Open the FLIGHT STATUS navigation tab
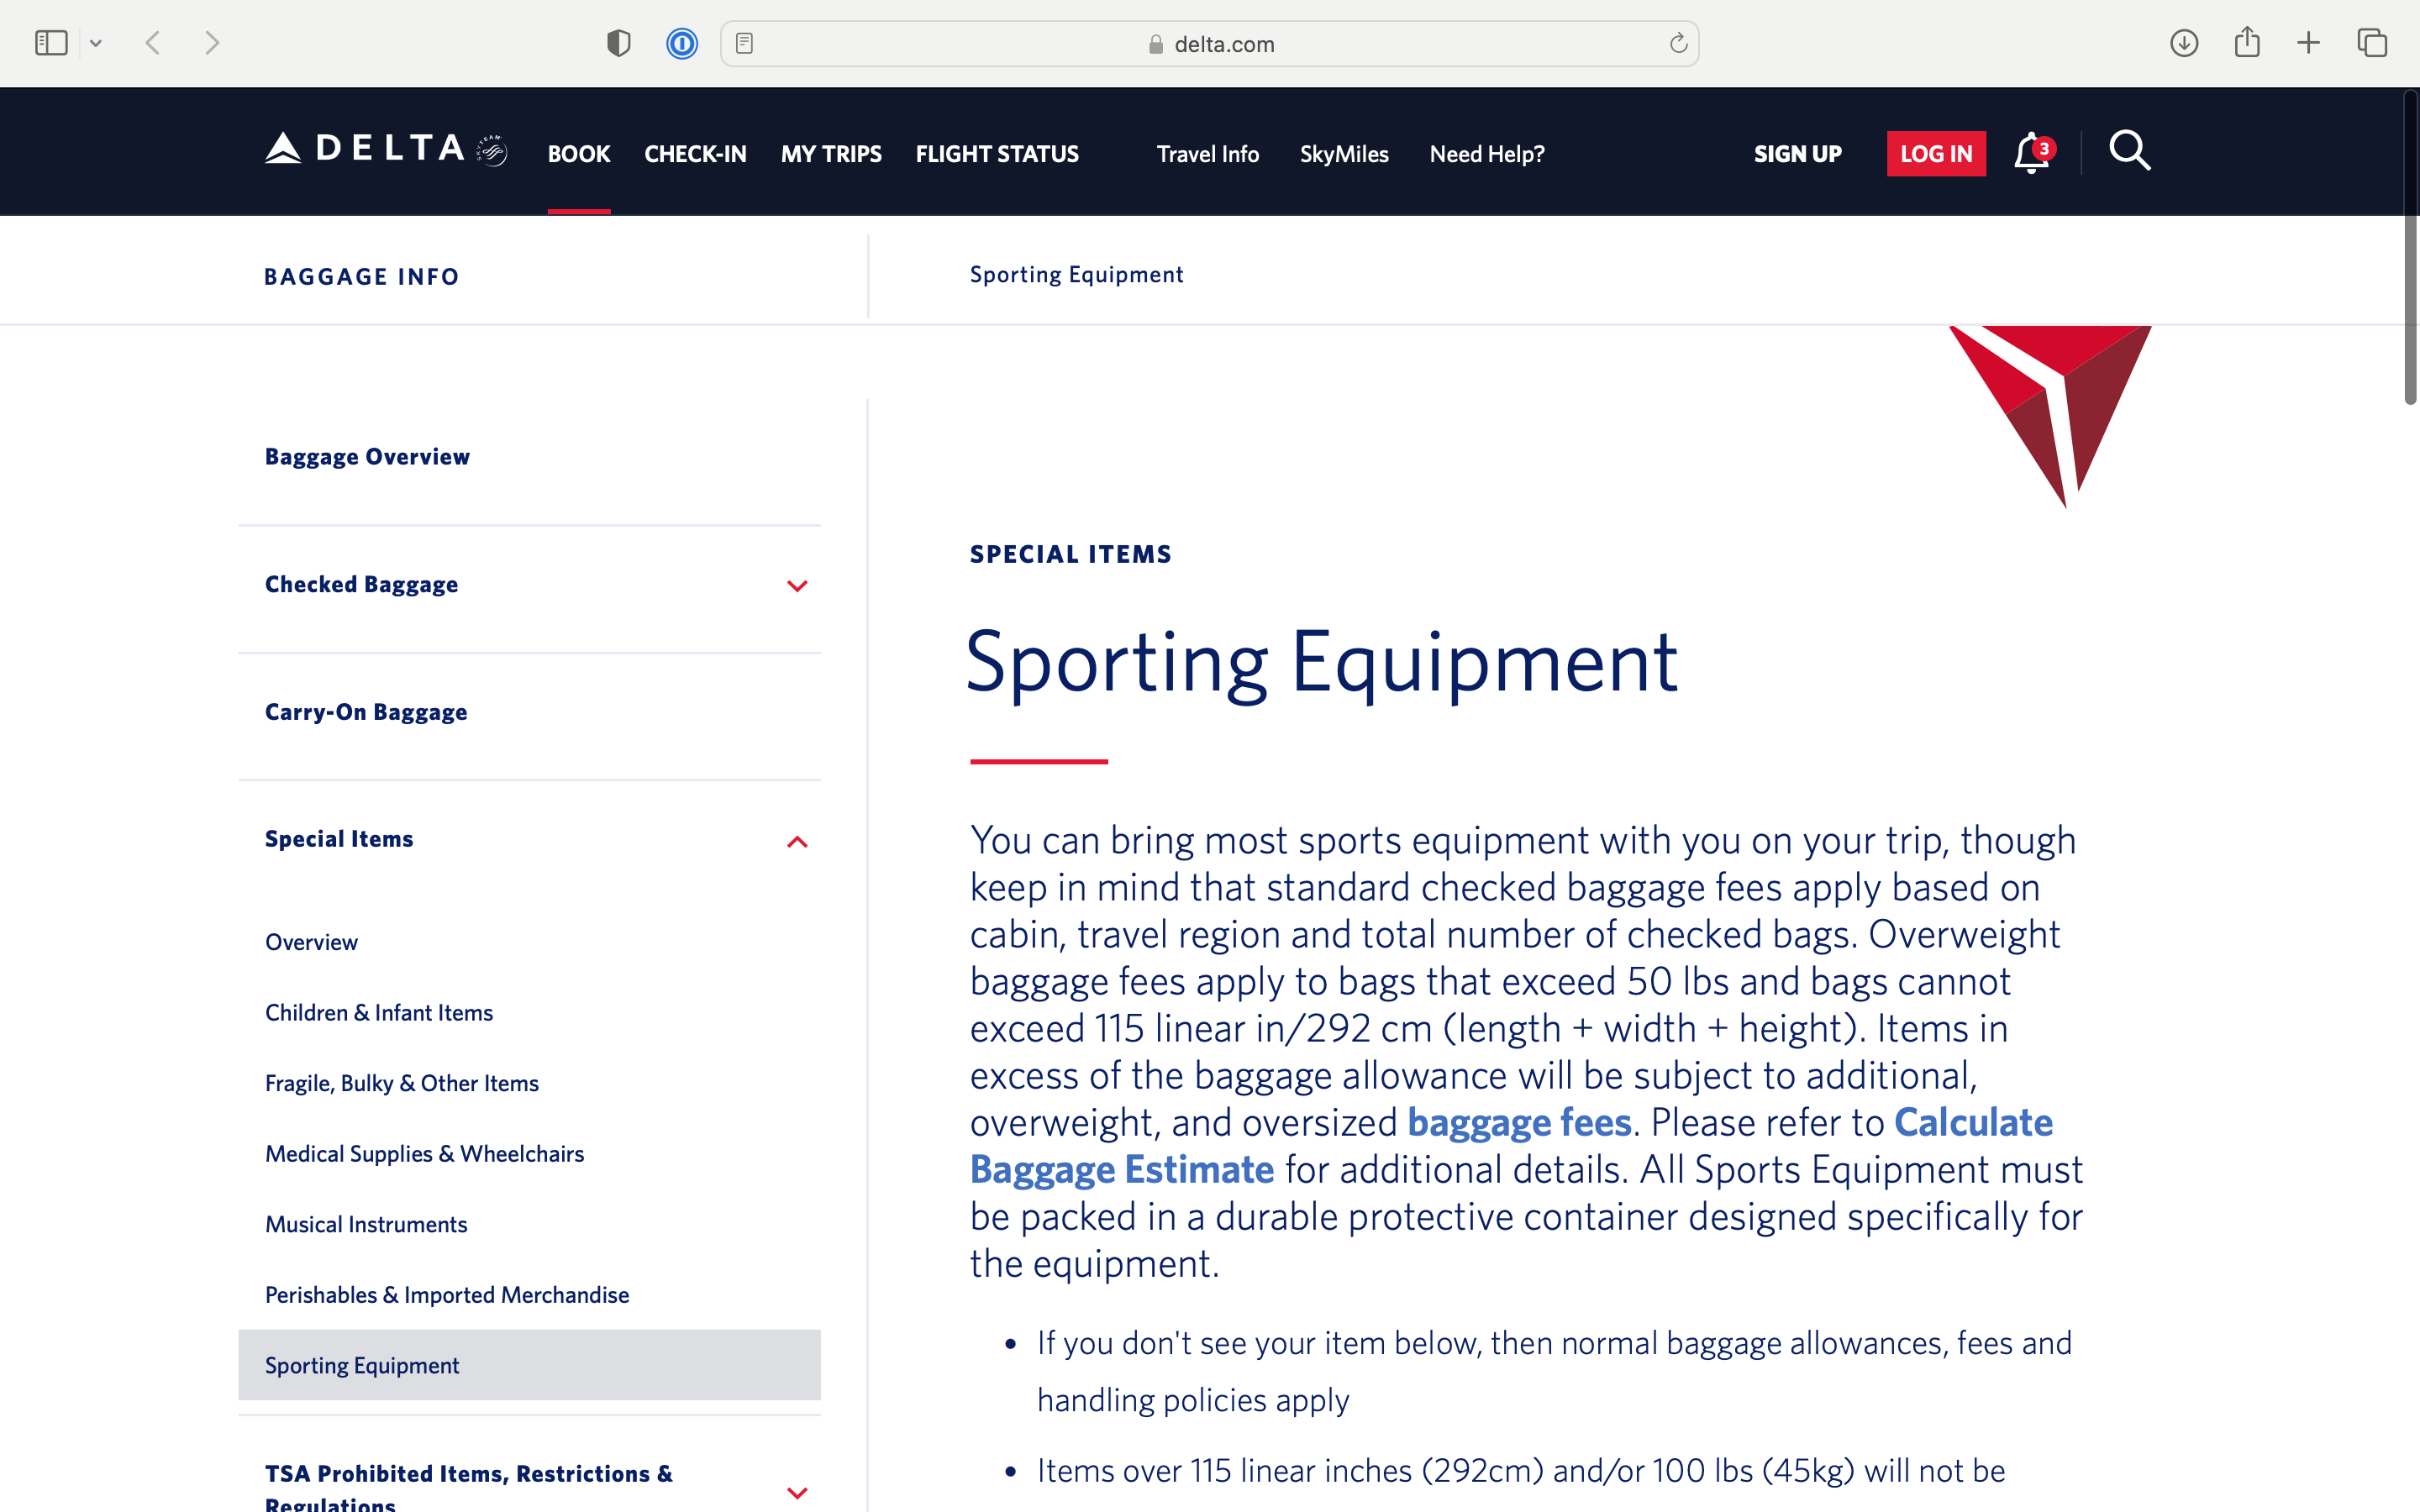The width and height of the screenshot is (2420, 1512). coord(997,154)
